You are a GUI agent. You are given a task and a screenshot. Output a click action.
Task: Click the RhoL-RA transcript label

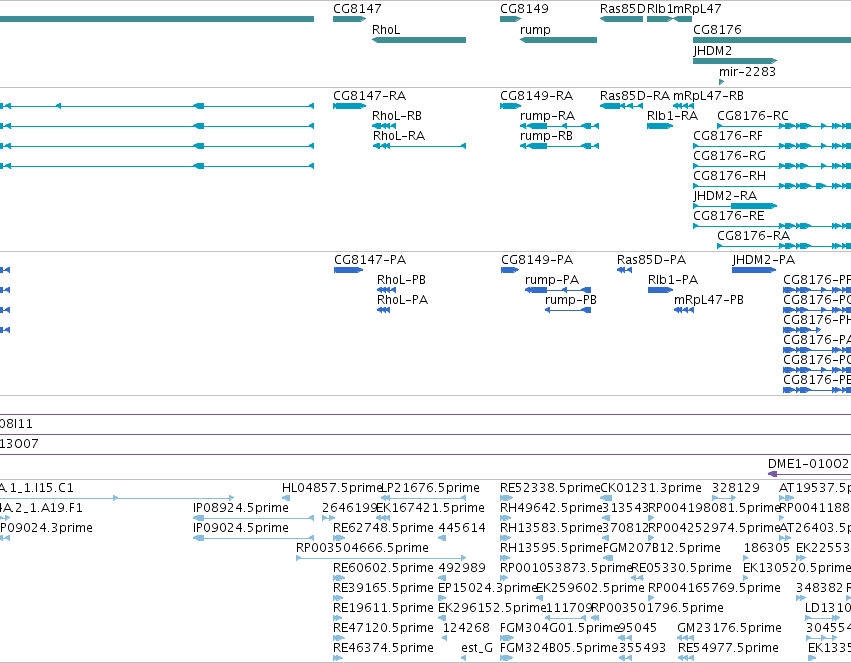click(399, 136)
